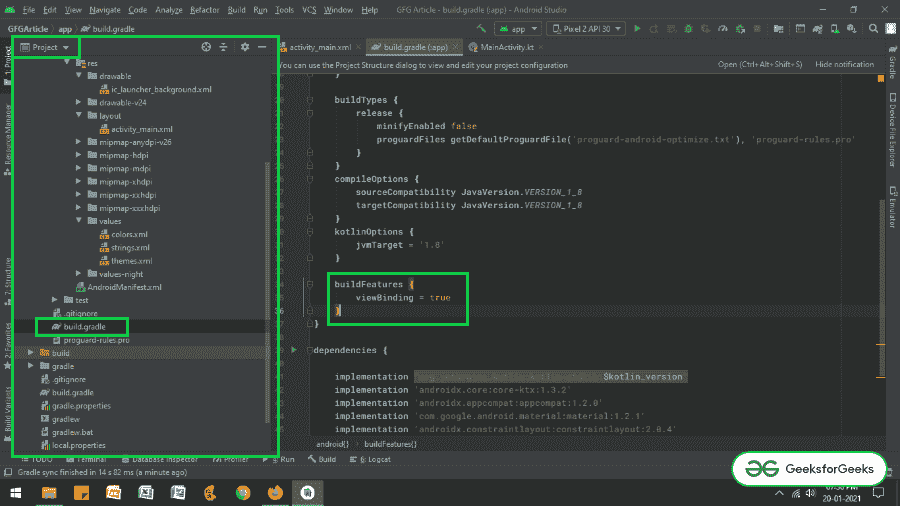This screenshot has height=506, width=900.
Task: Open the AVD Manager device icon
Action: click(x=835, y=29)
